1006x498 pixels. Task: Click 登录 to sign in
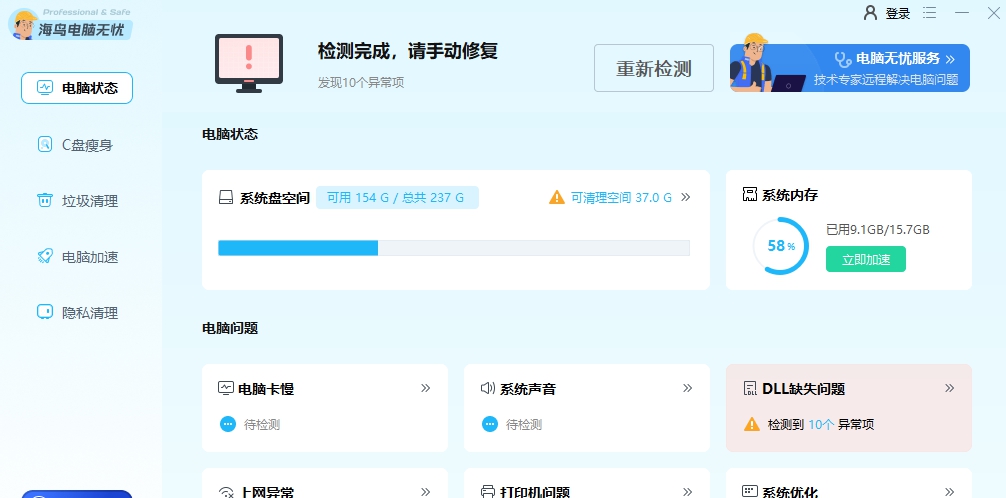point(898,13)
